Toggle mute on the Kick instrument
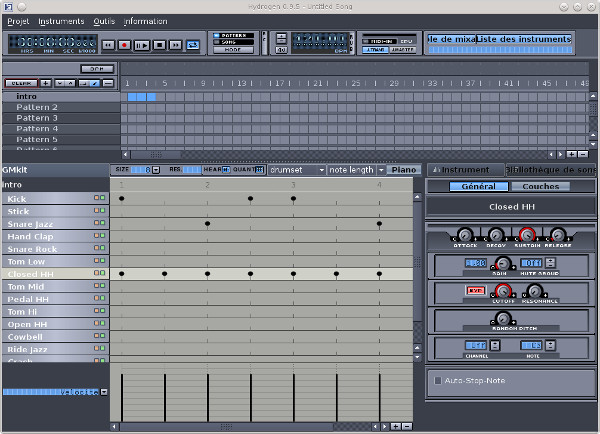Screen dimensions: 600x434 (95, 199)
